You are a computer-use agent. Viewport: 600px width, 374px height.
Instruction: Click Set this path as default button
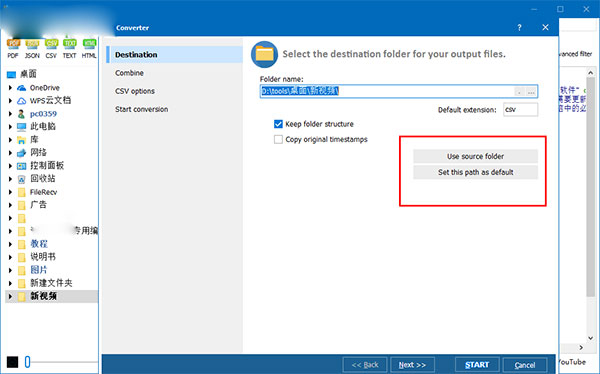point(475,172)
